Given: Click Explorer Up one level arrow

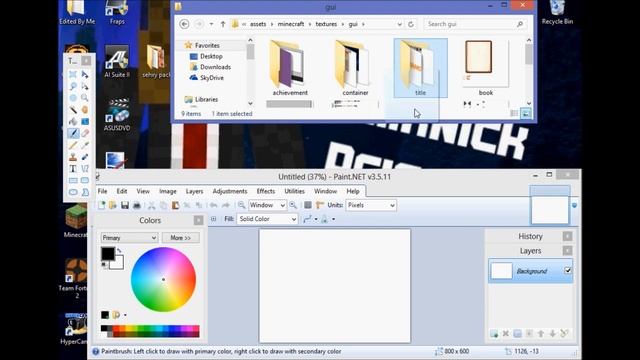Looking at the screenshot, I should (223, 24).
